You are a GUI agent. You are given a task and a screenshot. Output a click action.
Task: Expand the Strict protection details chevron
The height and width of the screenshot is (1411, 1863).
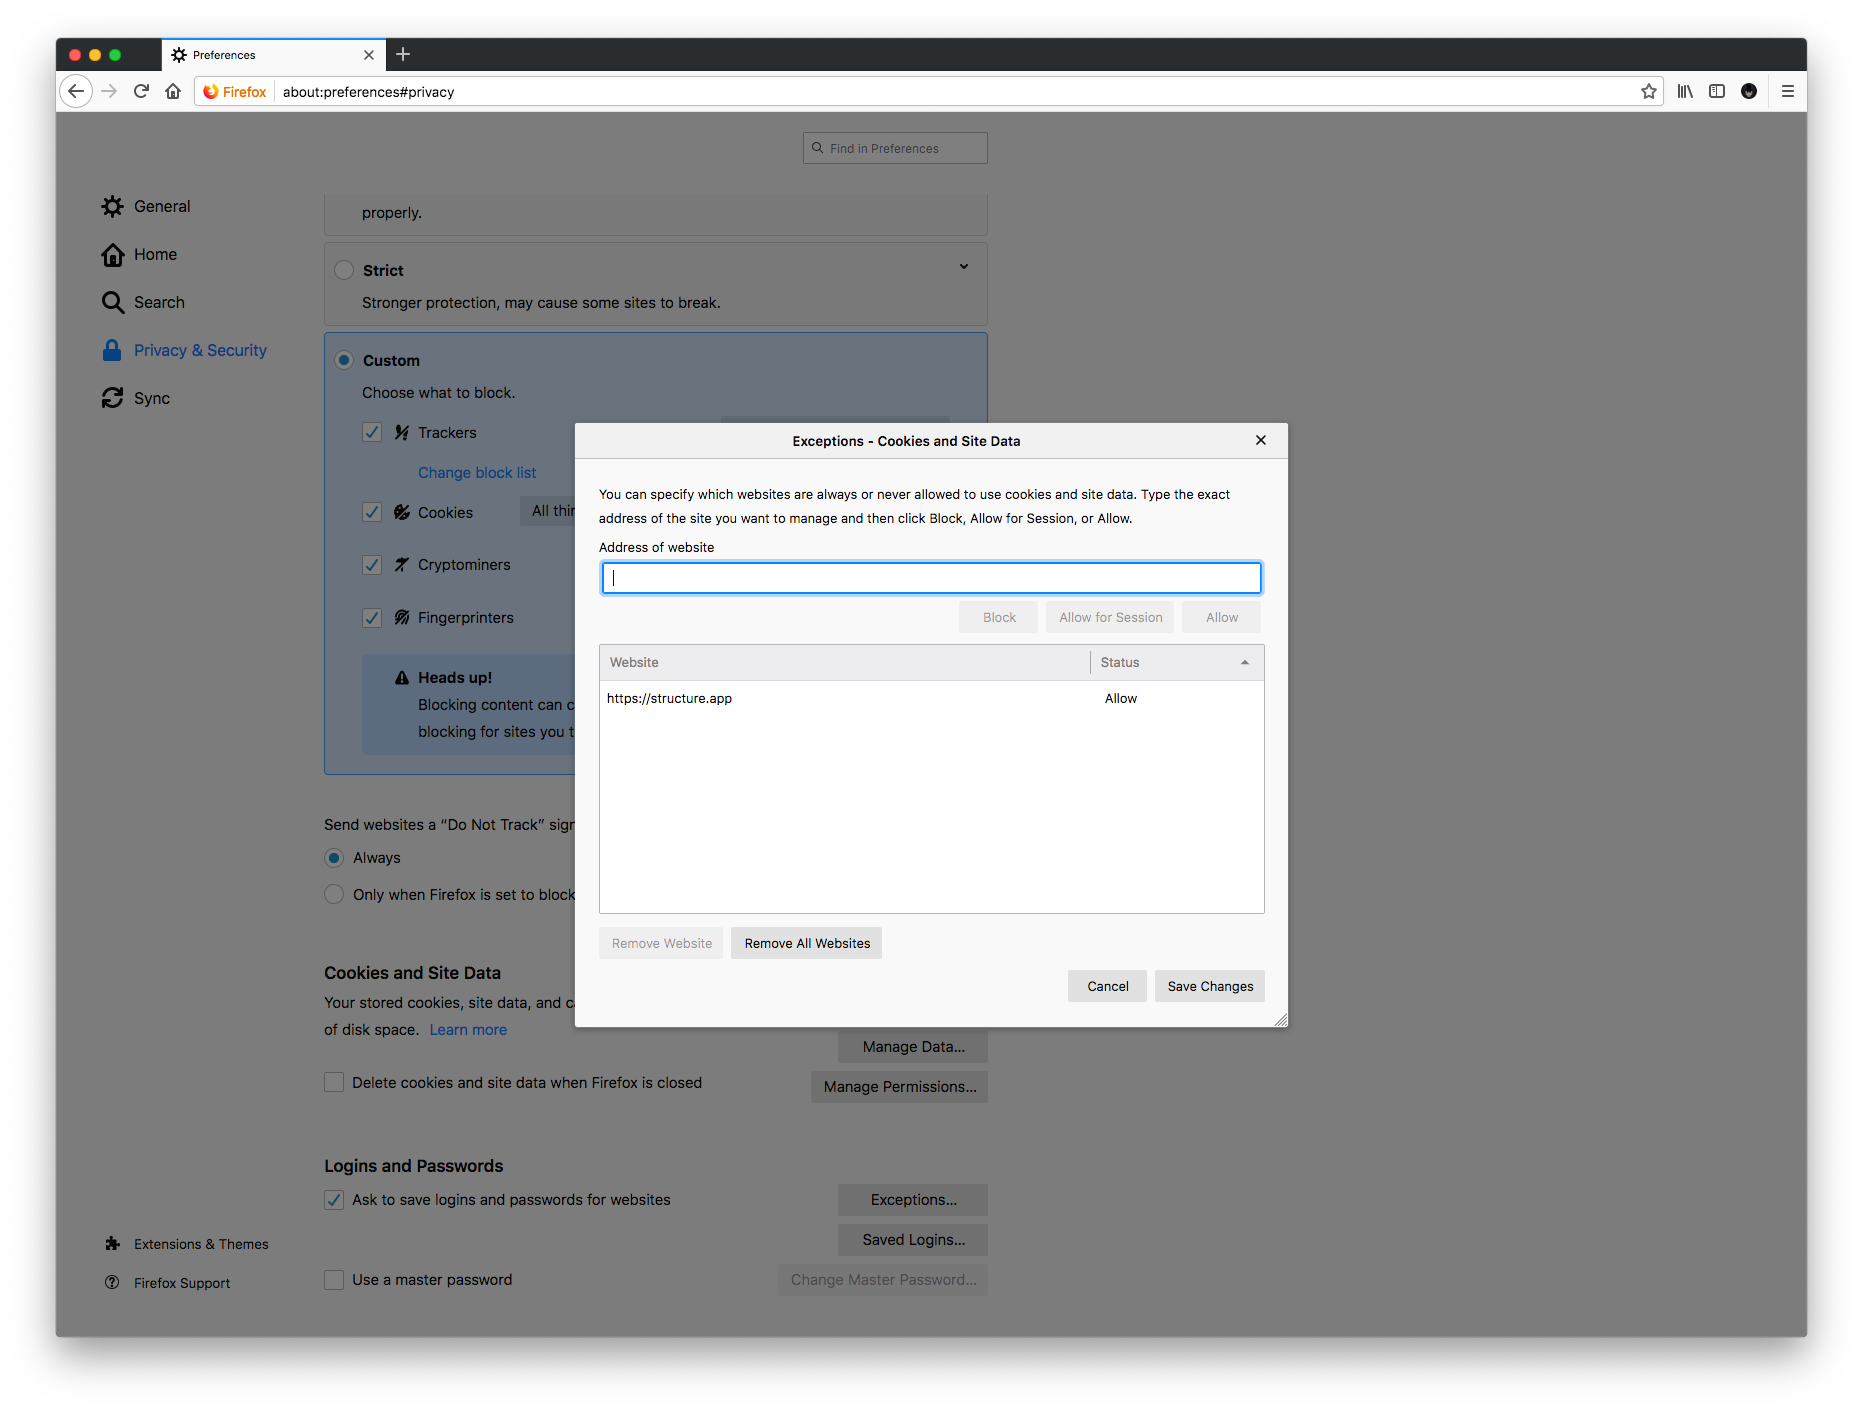963,266
